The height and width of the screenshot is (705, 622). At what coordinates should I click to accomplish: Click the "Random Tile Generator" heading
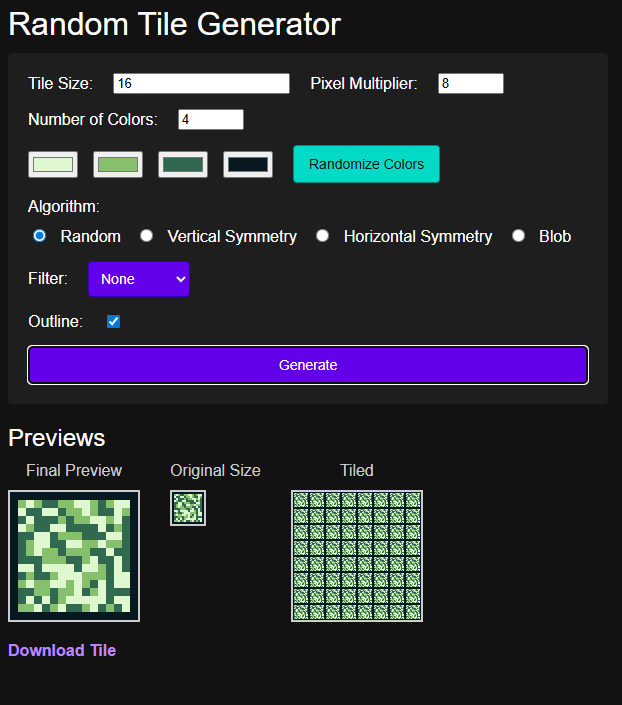(175, 24)
